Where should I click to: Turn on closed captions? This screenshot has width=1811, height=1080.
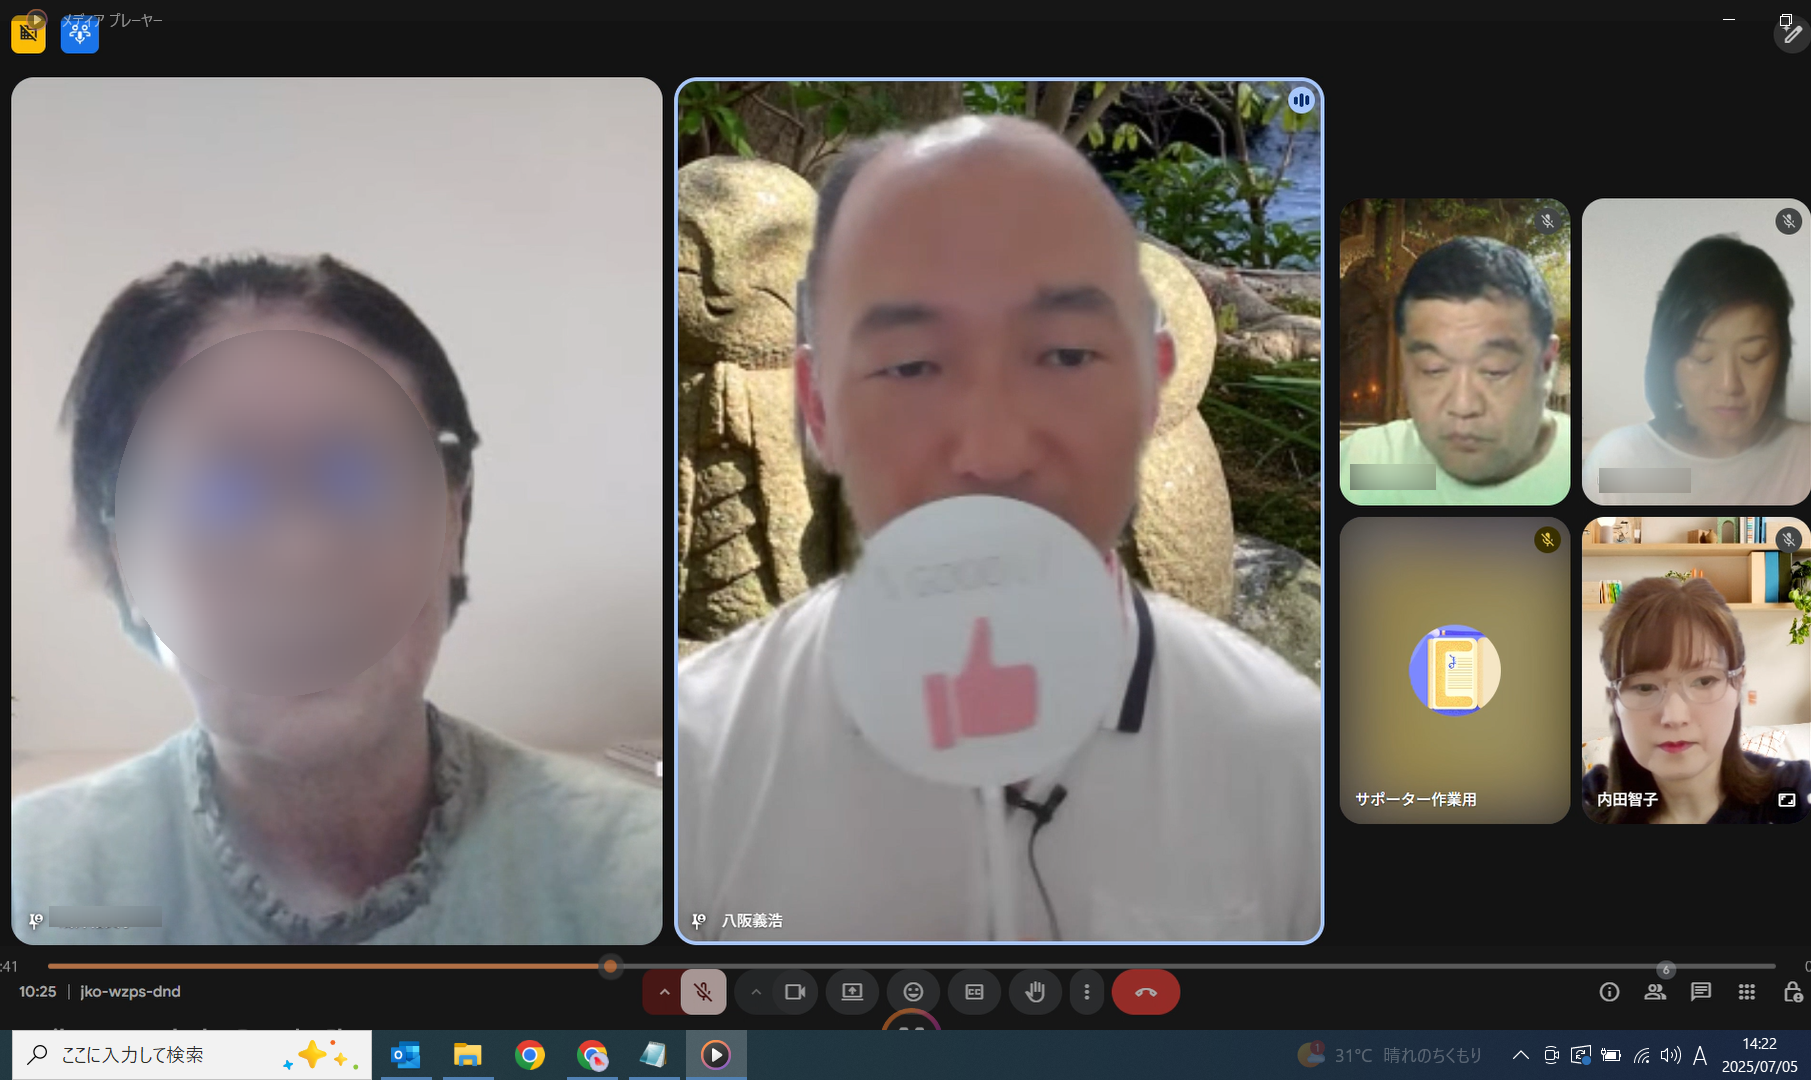[x=974, y=992]
